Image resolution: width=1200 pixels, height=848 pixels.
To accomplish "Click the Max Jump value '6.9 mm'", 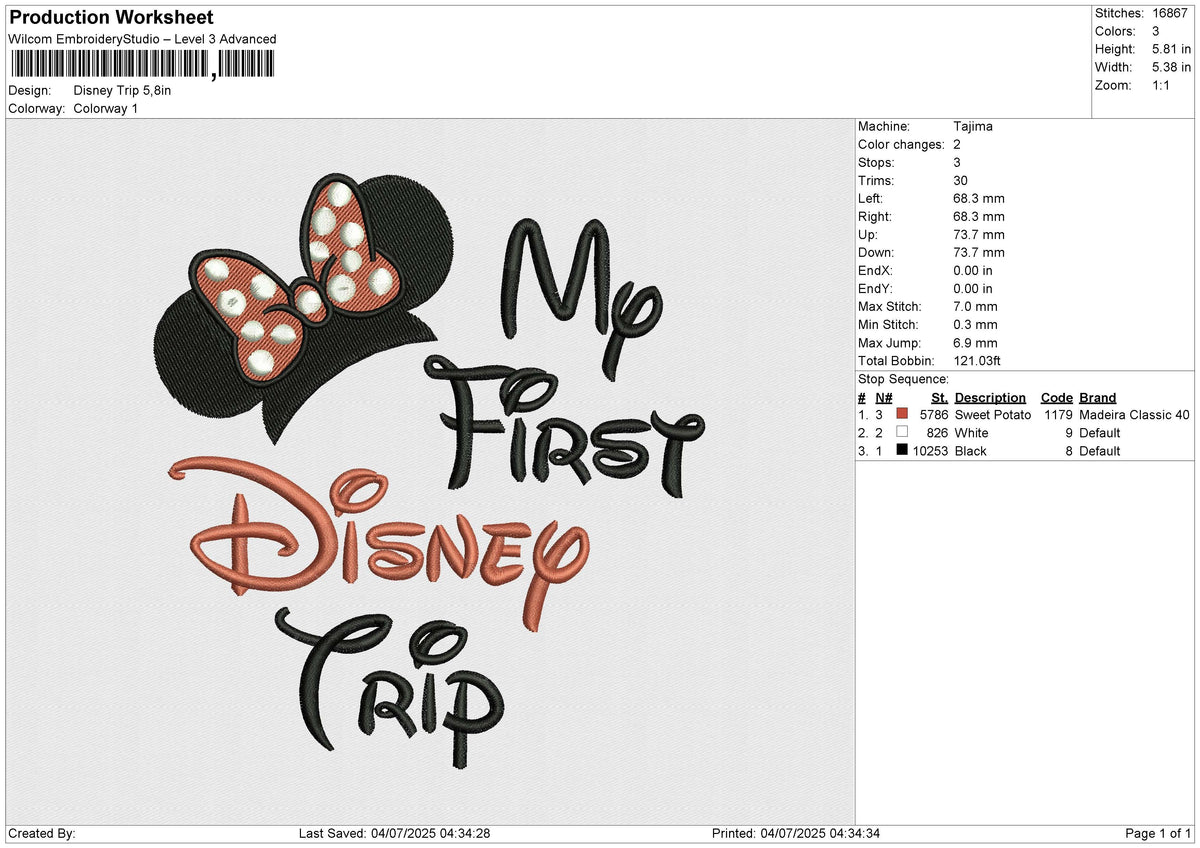I will click(x=975, y=343).
